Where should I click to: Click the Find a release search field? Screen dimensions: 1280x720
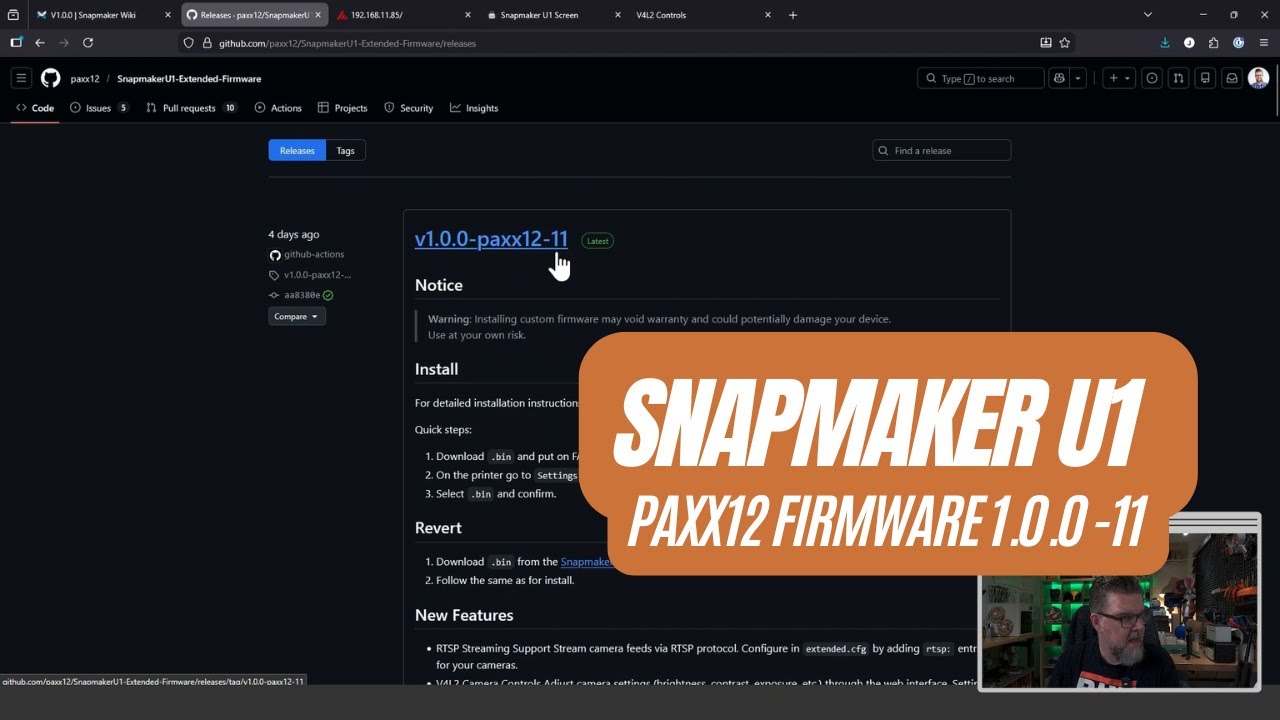pyautogui.click(x=941, y=151)
